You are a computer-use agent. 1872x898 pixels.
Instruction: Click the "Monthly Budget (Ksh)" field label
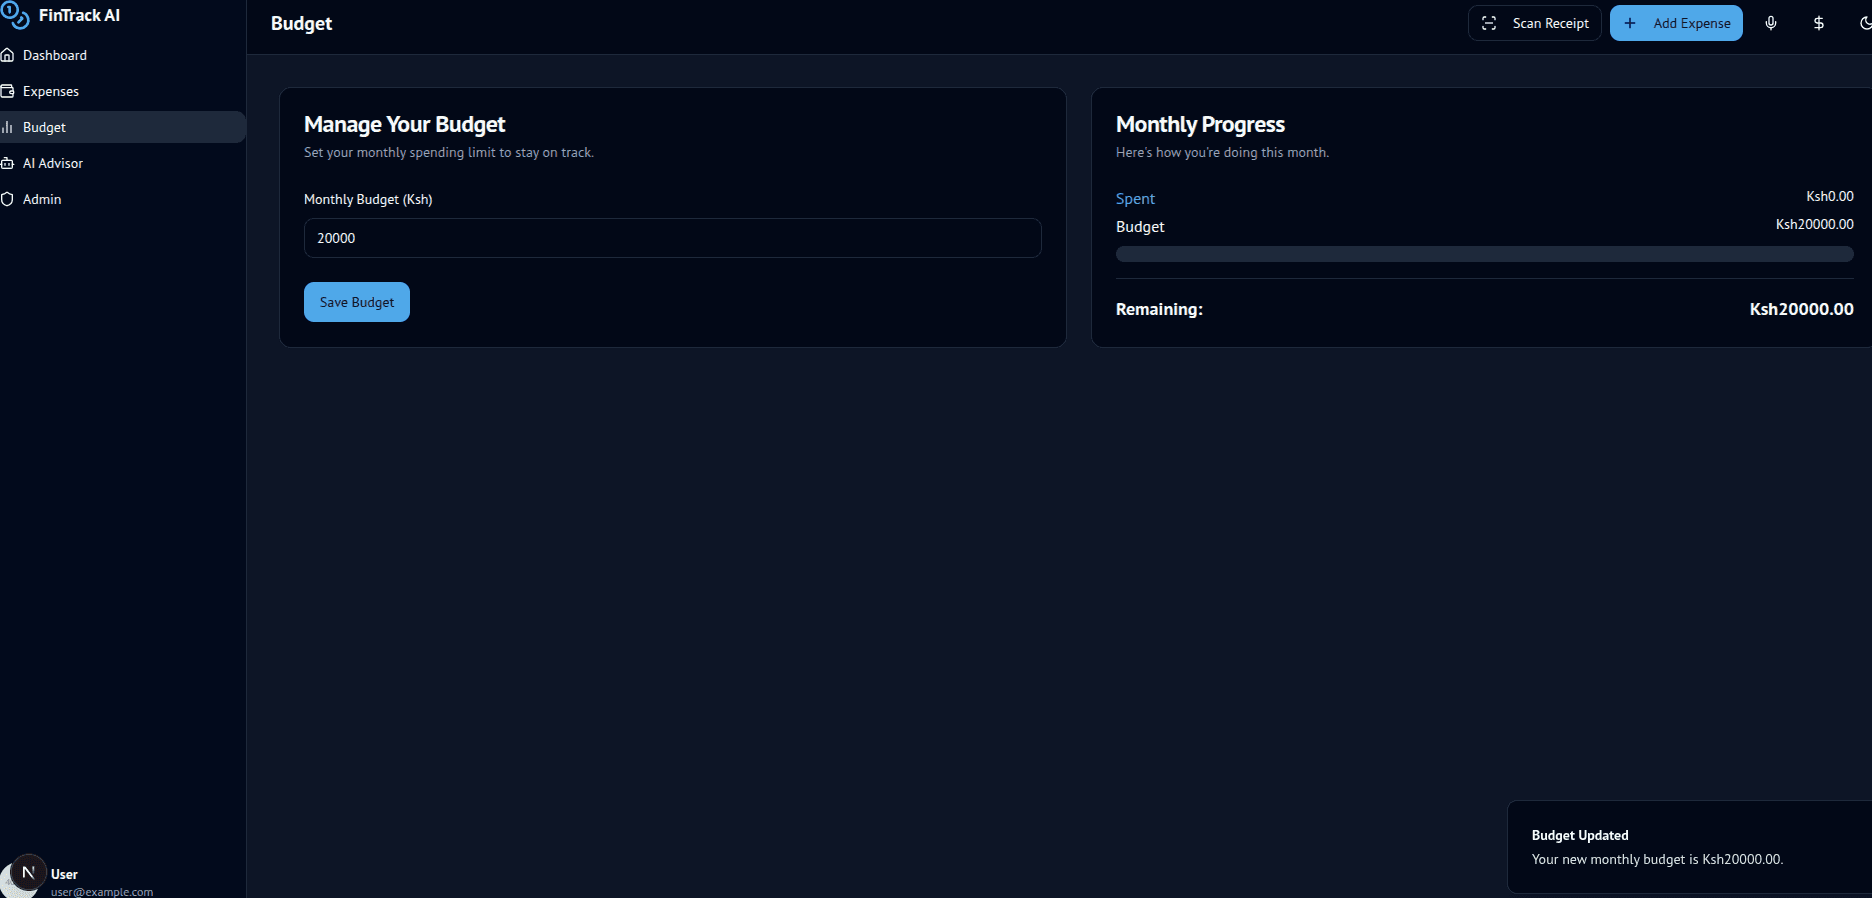coord(368,199)
